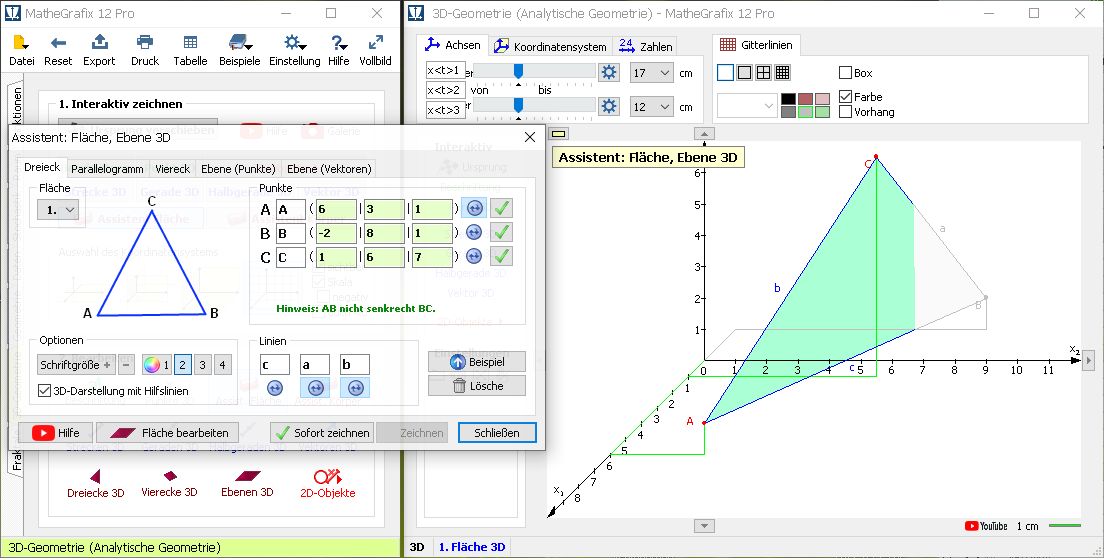Screen dimensions: 1104x558
Task: Click the swap icon under line c
Action: coord(275,387)
